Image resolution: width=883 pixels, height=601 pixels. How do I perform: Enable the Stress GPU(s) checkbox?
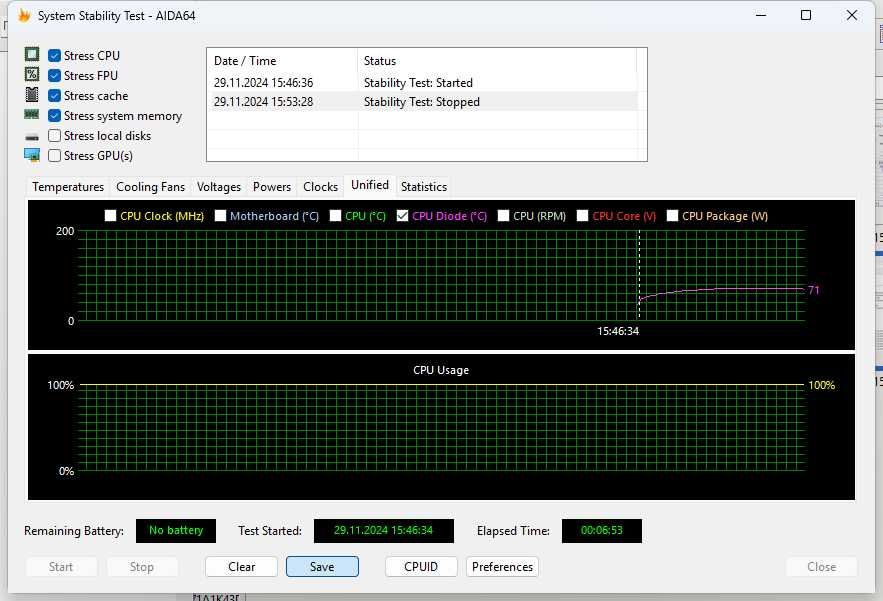click(55, 155)
